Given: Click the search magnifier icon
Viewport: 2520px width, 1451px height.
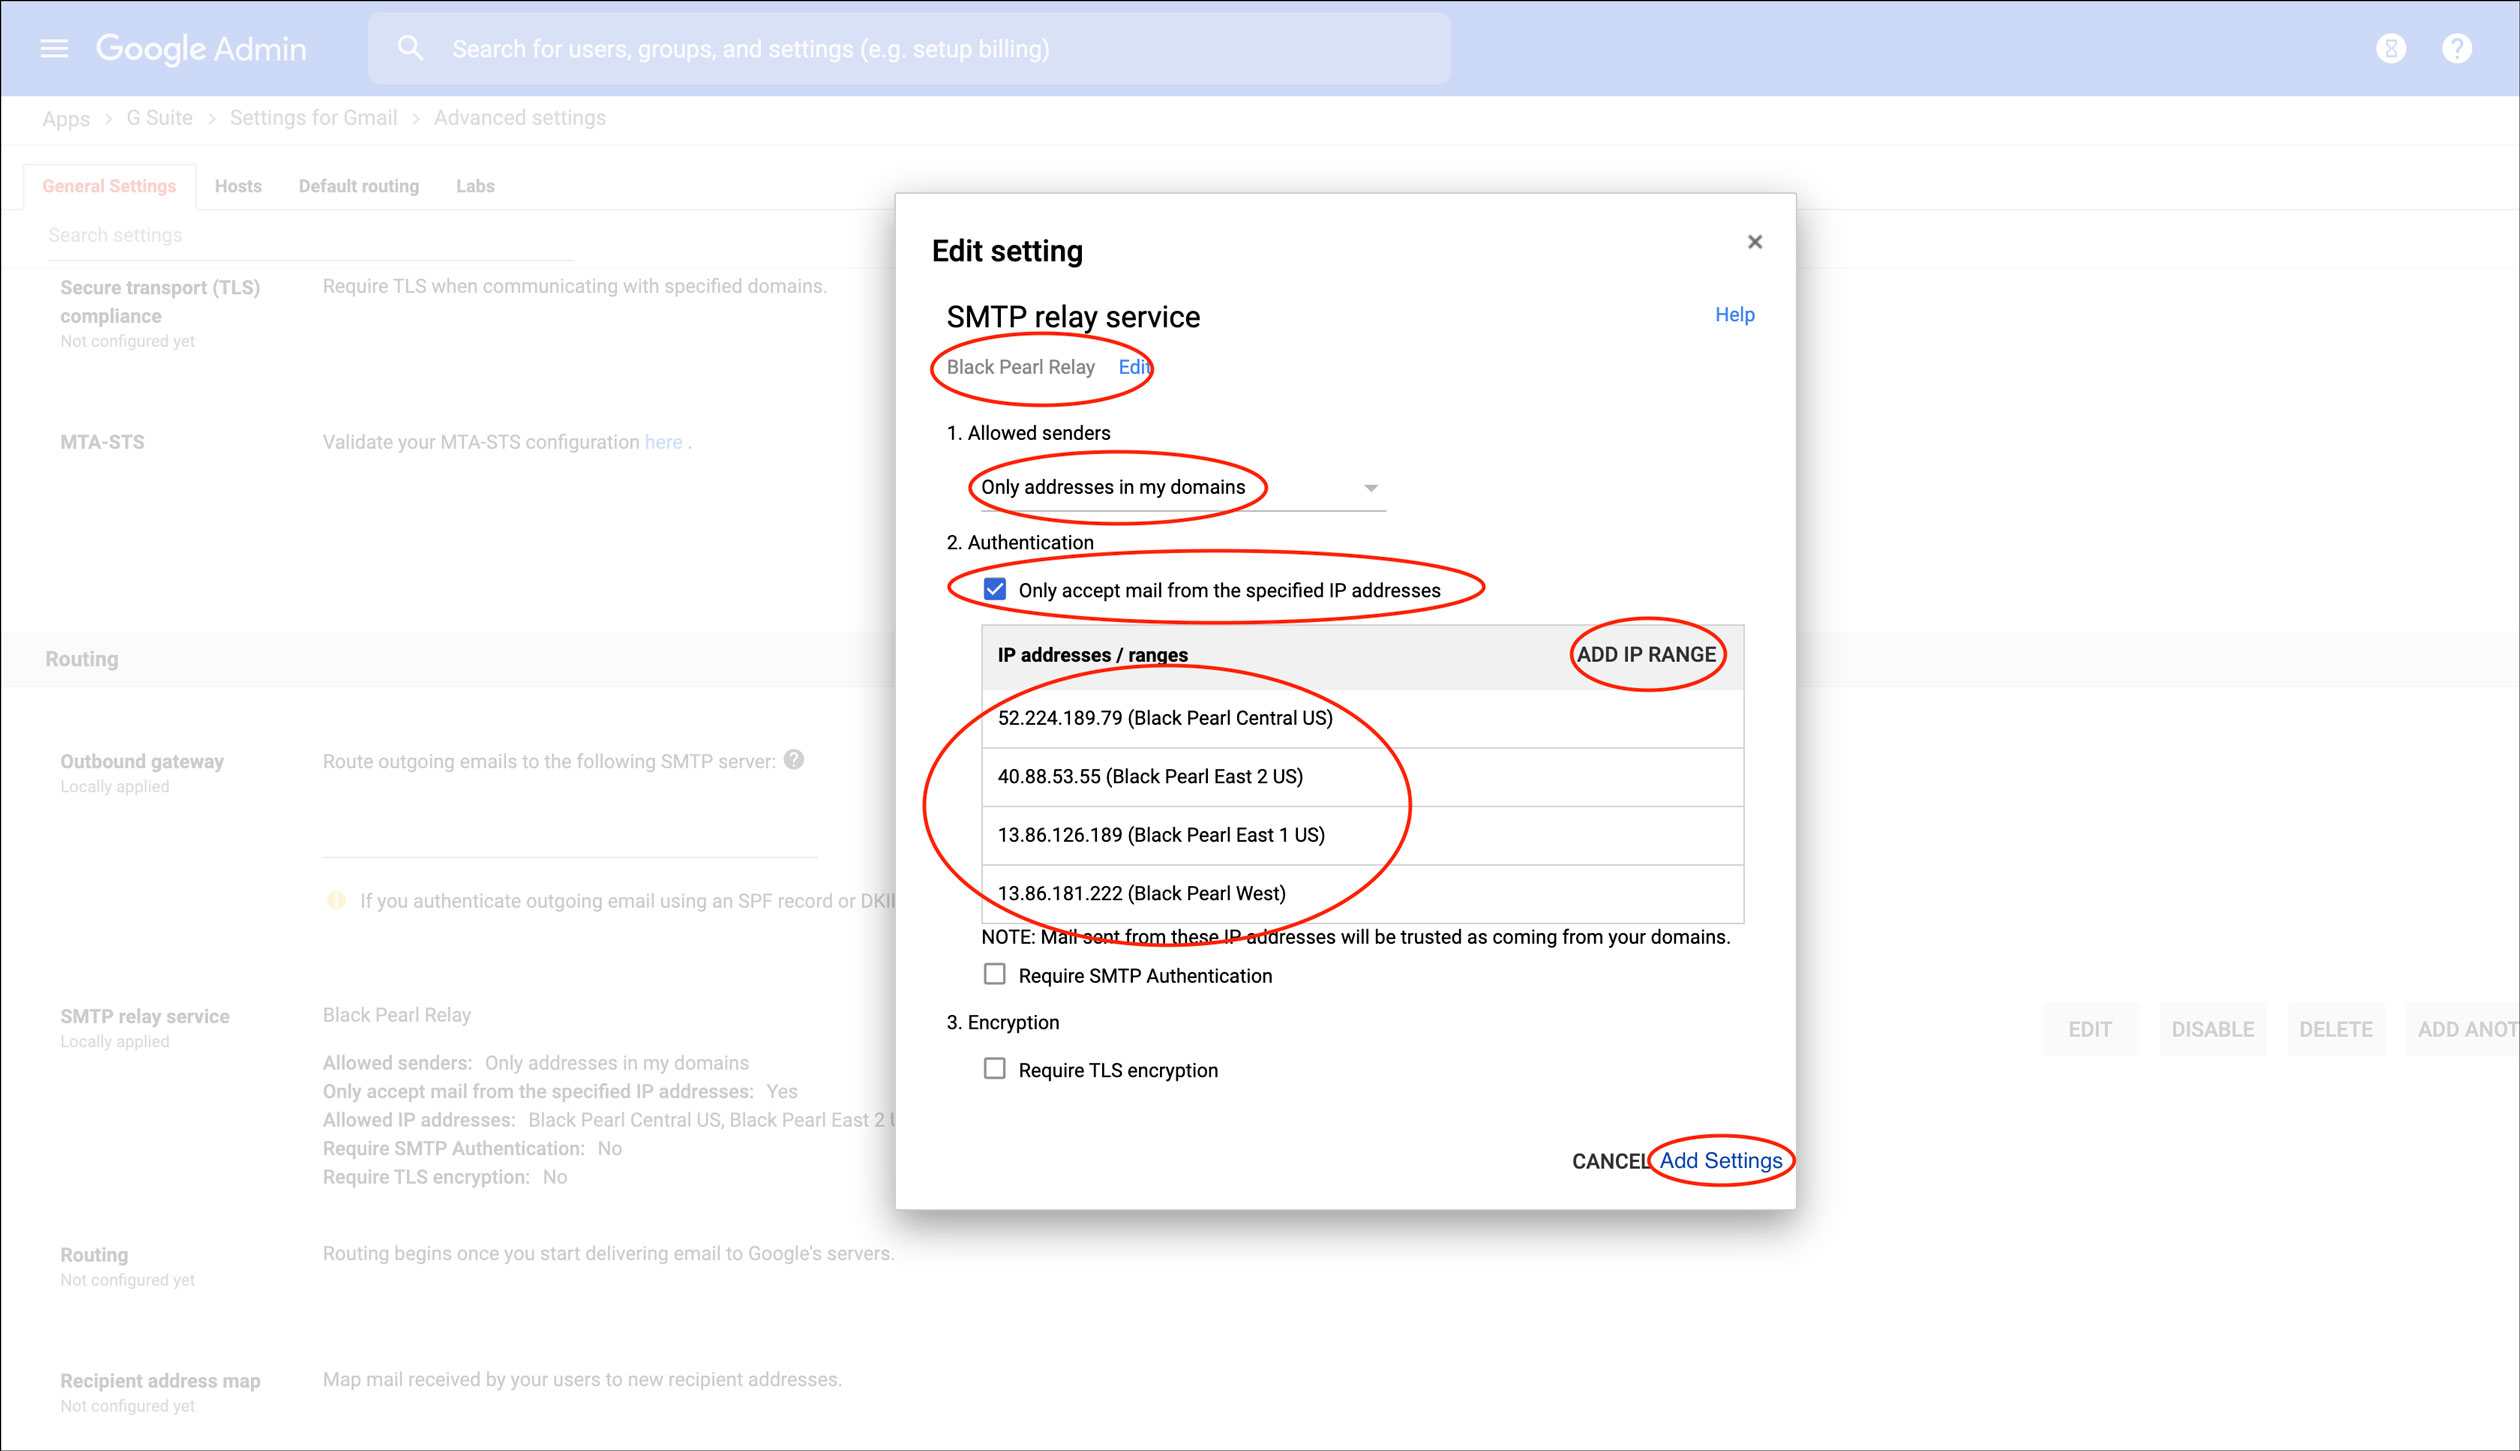Looking at the screenshot, I should pos(410,48).
